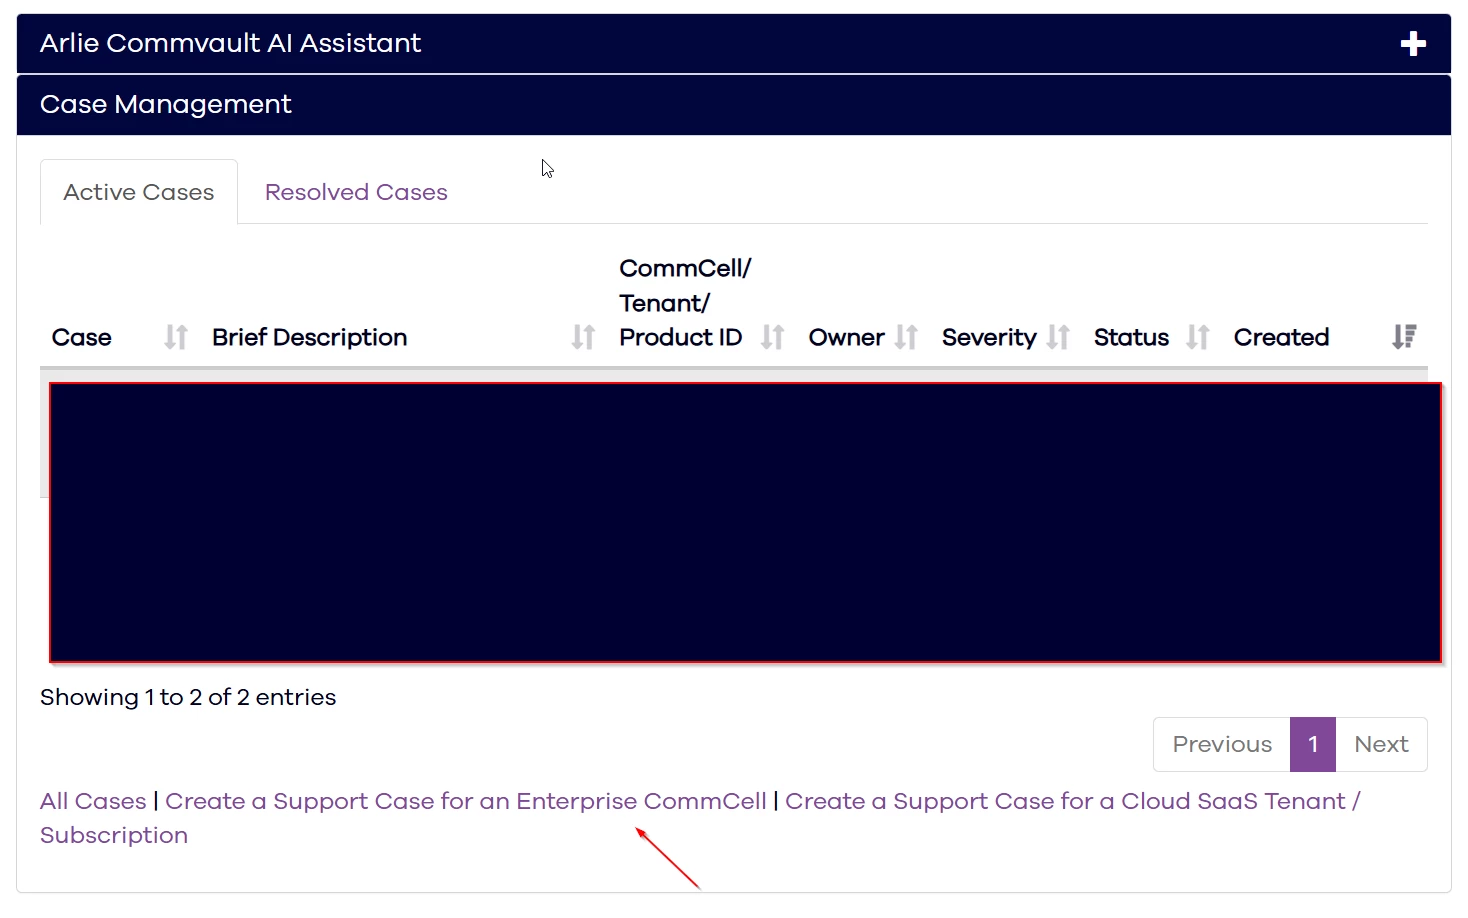Click the Severity column header text
This screenshot has width=1468, height=918.
click(x=989, y=338)
